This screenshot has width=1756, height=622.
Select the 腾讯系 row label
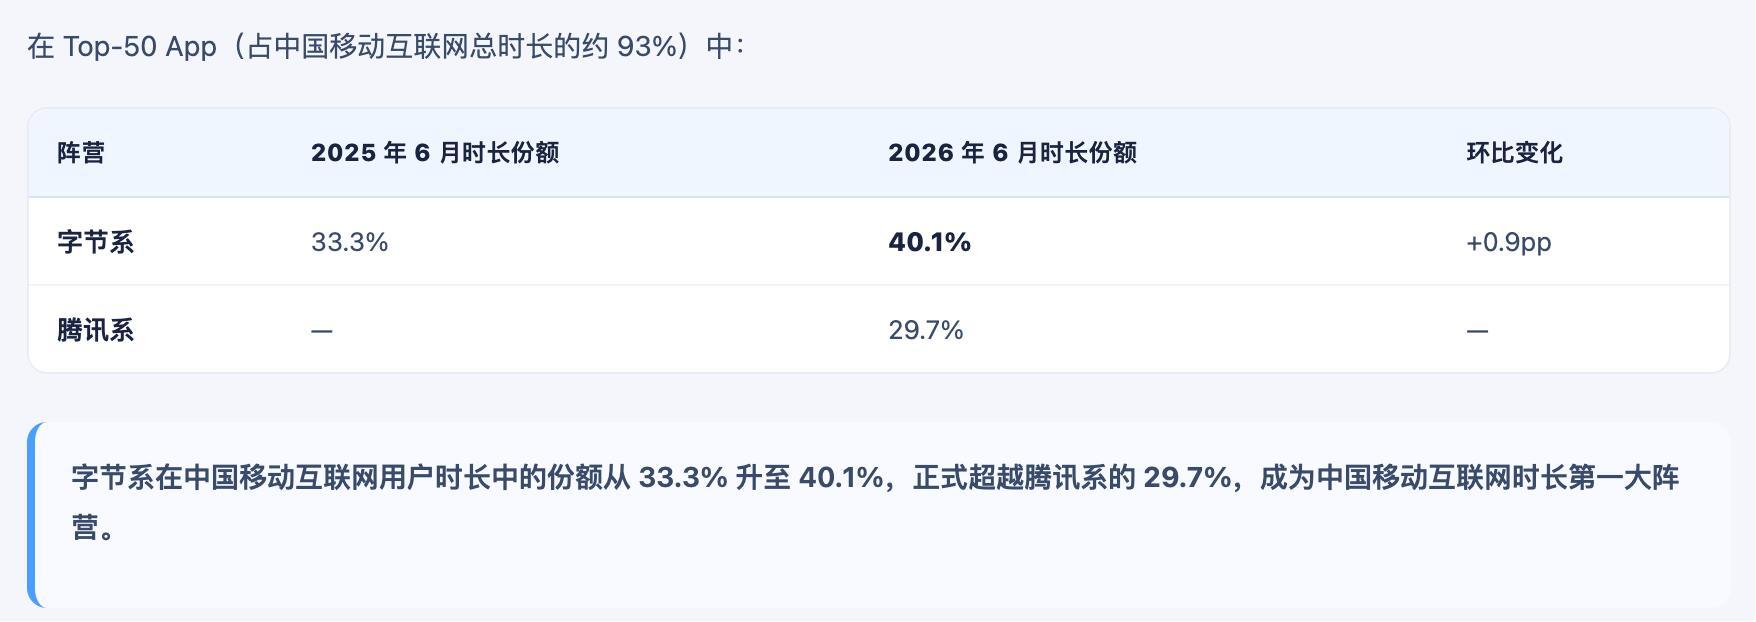[x=95, y=330]
